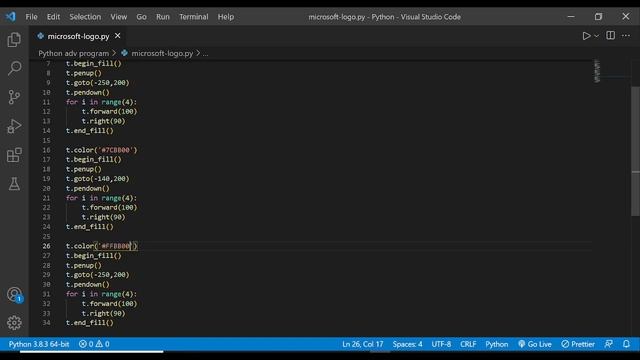
Task: Click the '#7CBB00' color string on line 16
Action: [116, 150]
